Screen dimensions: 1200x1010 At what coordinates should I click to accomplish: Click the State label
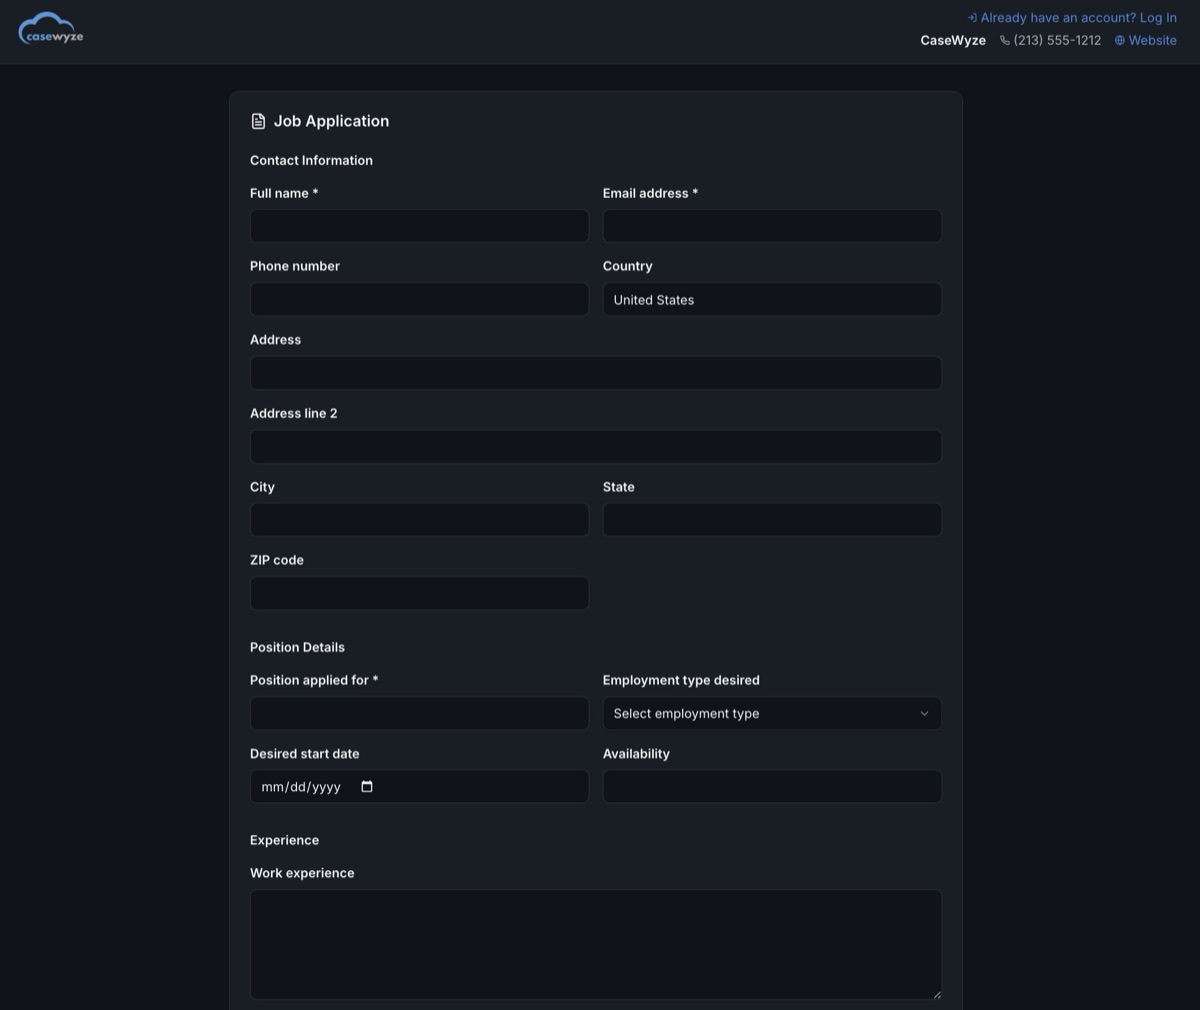click(x=619, y=487)
